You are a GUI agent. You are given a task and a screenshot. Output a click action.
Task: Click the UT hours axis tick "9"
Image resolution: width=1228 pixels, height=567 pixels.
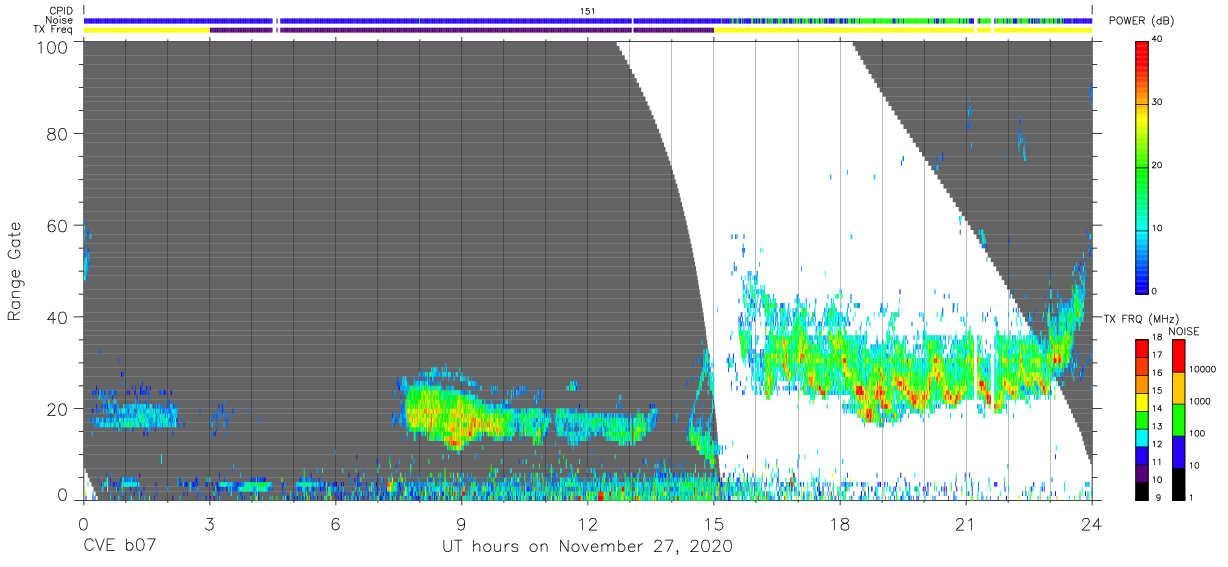pyautogui.click(x=461, y=524)
